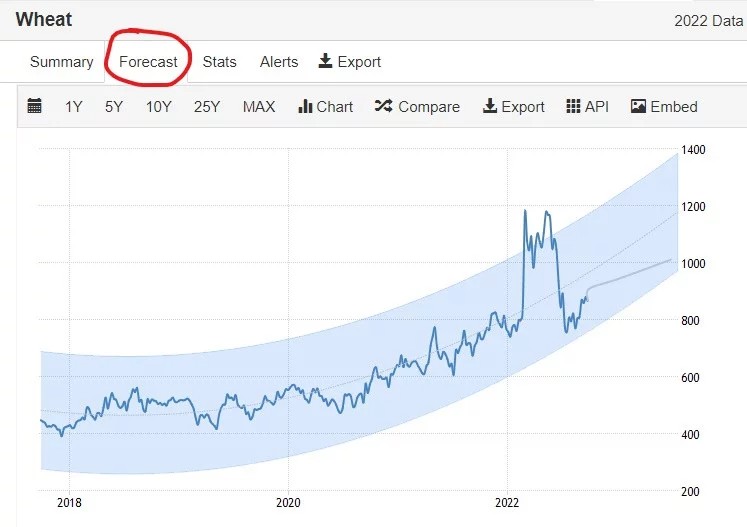Viewport: 747px width, 527px height.
Task: Show the 25Y price history
Action: pos(207,107)
